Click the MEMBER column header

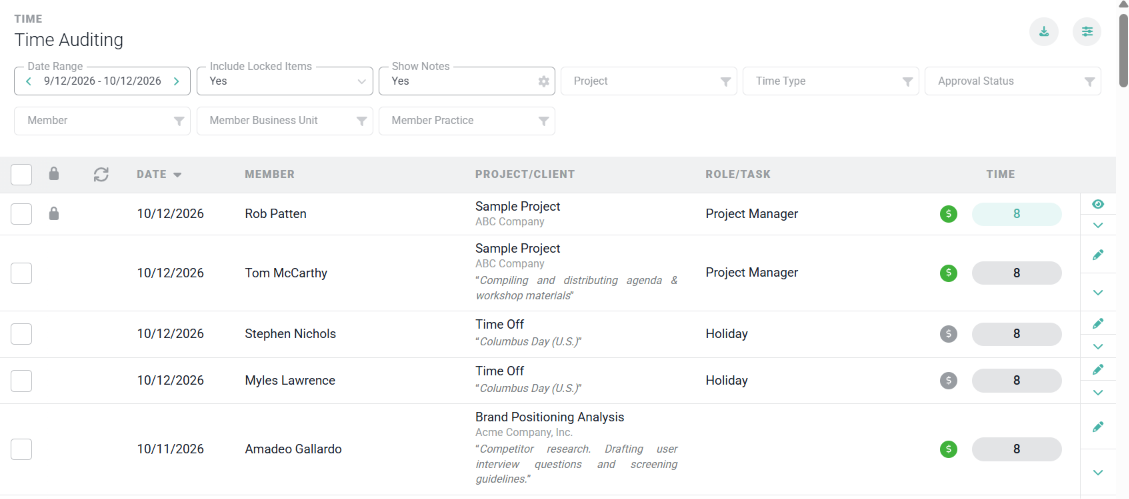click(x=269, y=174)
